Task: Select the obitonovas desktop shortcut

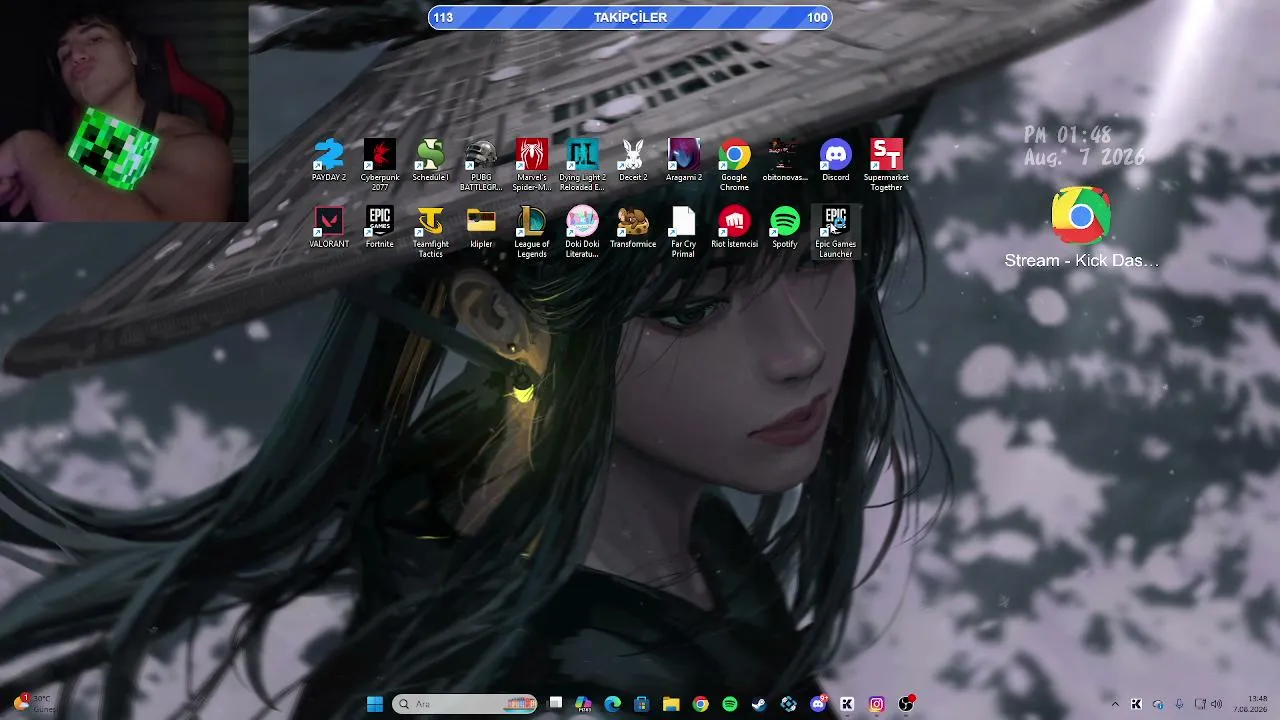Action: pyautogui.click(x=785, y=161)
